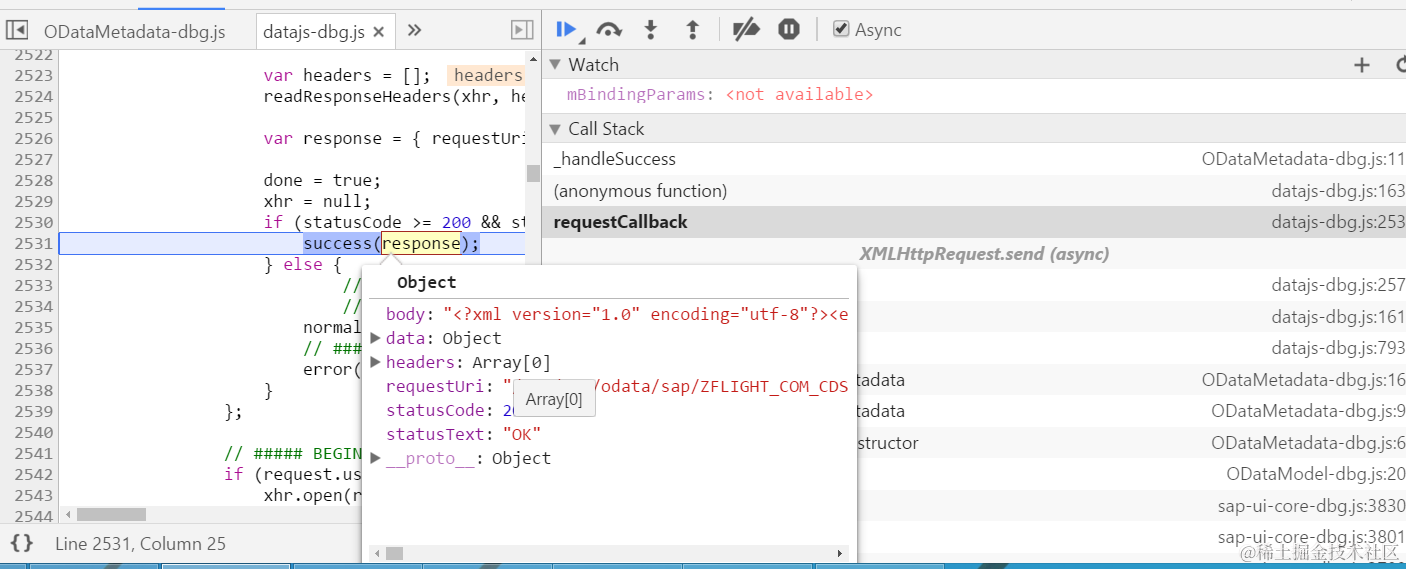Image resolution: width=1406 pixels, height=569 pixels.
Task: Select (anonymous function) call stack frame
Action: click(640, 191)
